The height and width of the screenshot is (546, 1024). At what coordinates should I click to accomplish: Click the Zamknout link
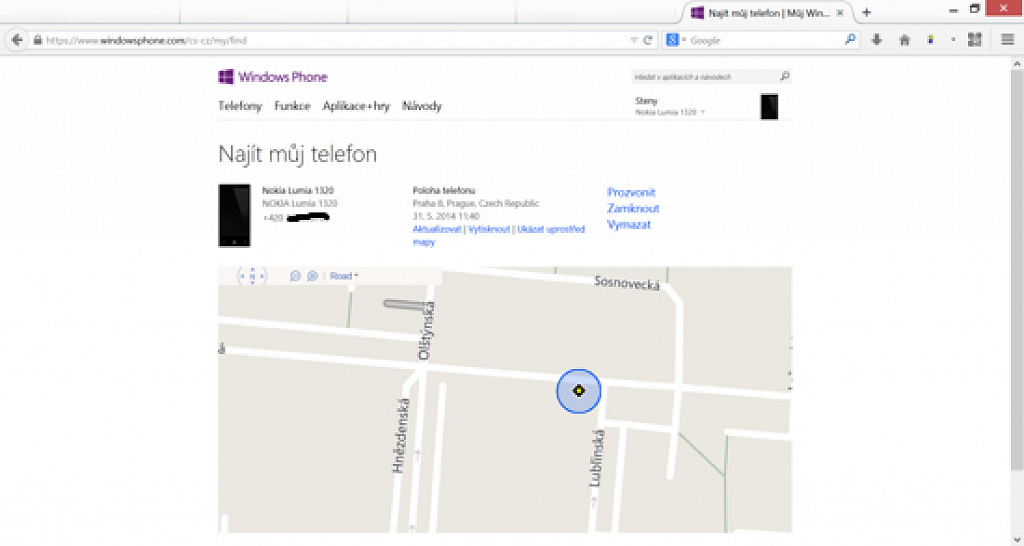633,208
